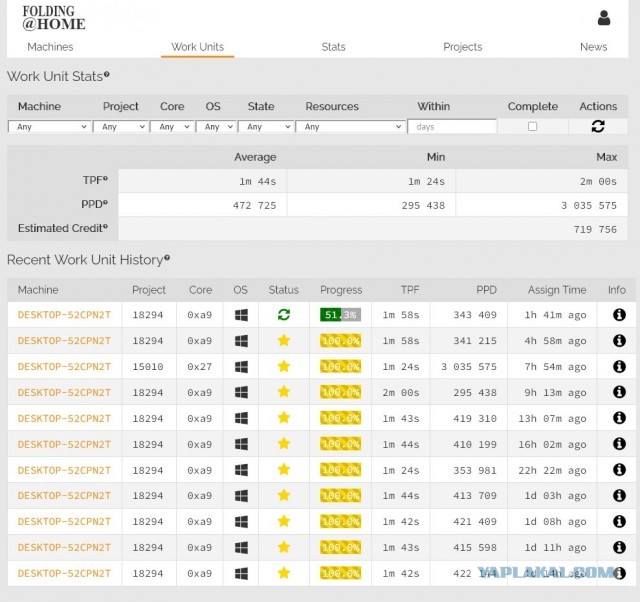The width and height of the screenshot is (640, 602).
Task: Open the News tab
Action: tap(593, 47)
